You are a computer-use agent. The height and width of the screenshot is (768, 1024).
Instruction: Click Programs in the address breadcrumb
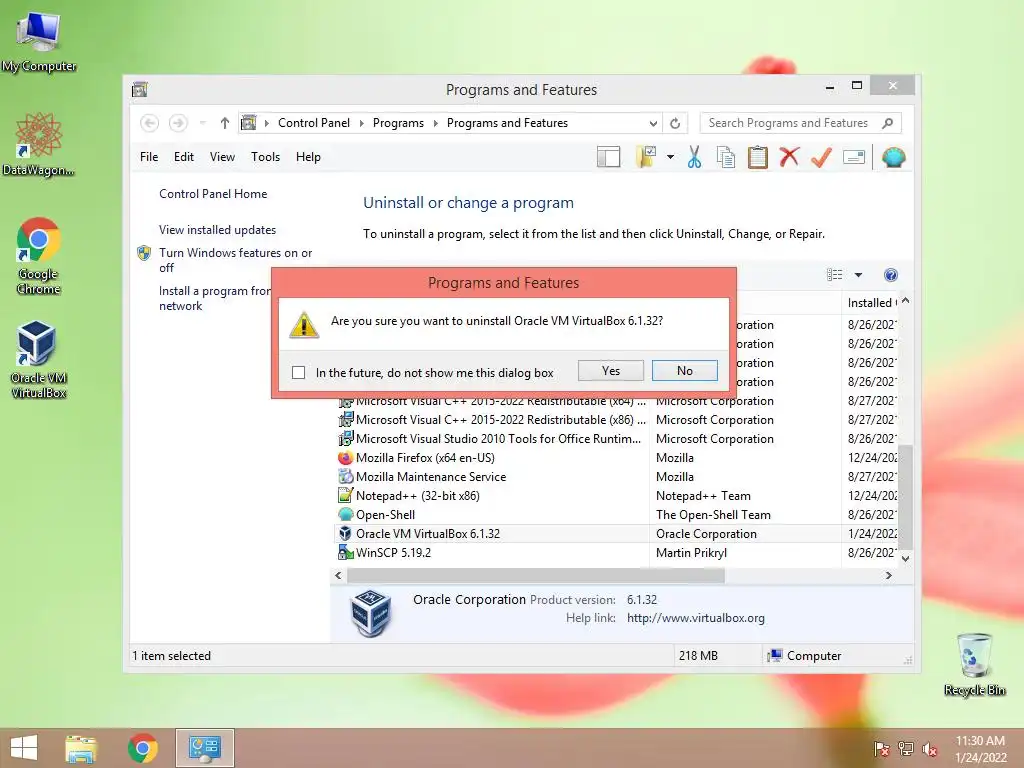coord(398,123)
